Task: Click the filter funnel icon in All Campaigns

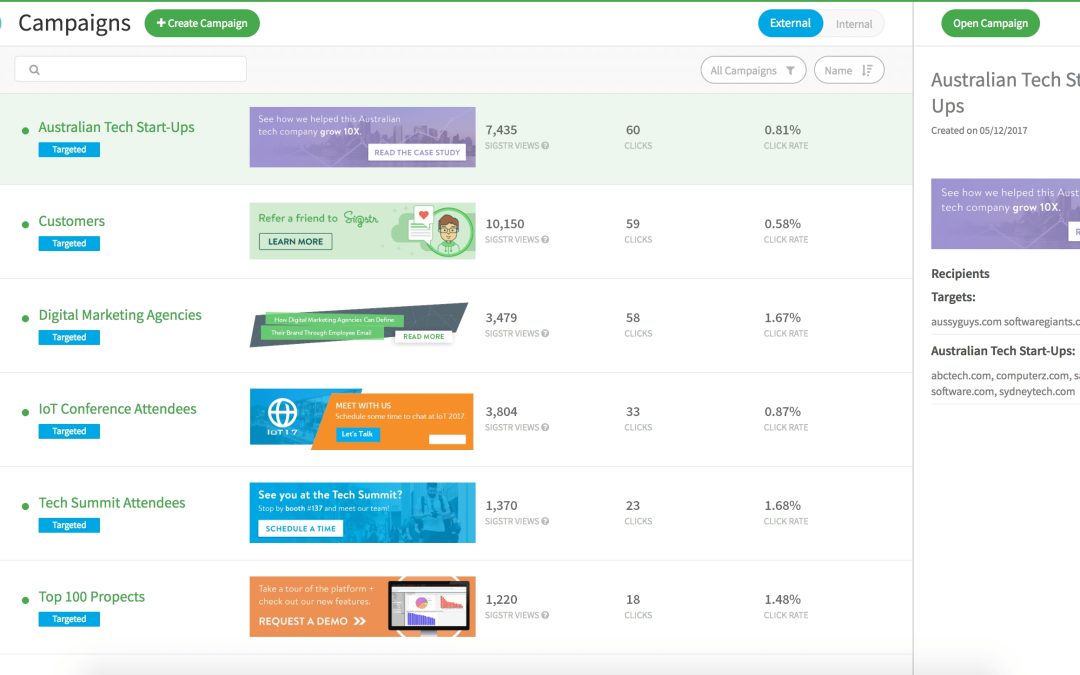Action: 791,70
